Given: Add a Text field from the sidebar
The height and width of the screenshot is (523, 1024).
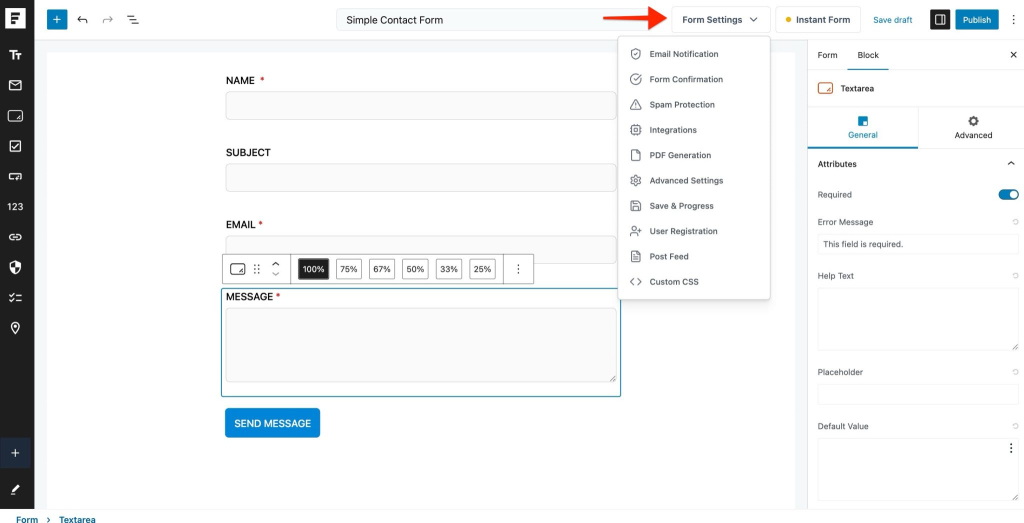Looking at the screenshot, I should (15, 55).
